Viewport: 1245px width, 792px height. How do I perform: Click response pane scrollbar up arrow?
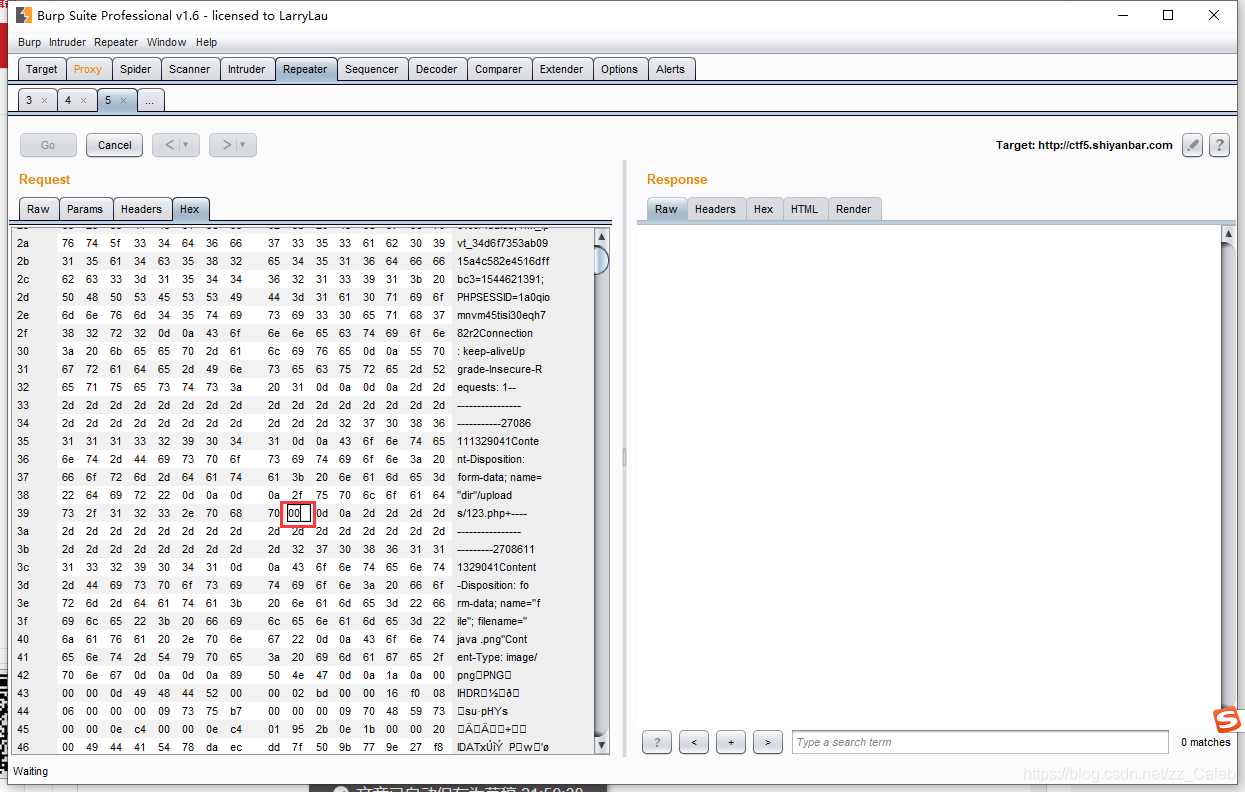pos(1229,234)
